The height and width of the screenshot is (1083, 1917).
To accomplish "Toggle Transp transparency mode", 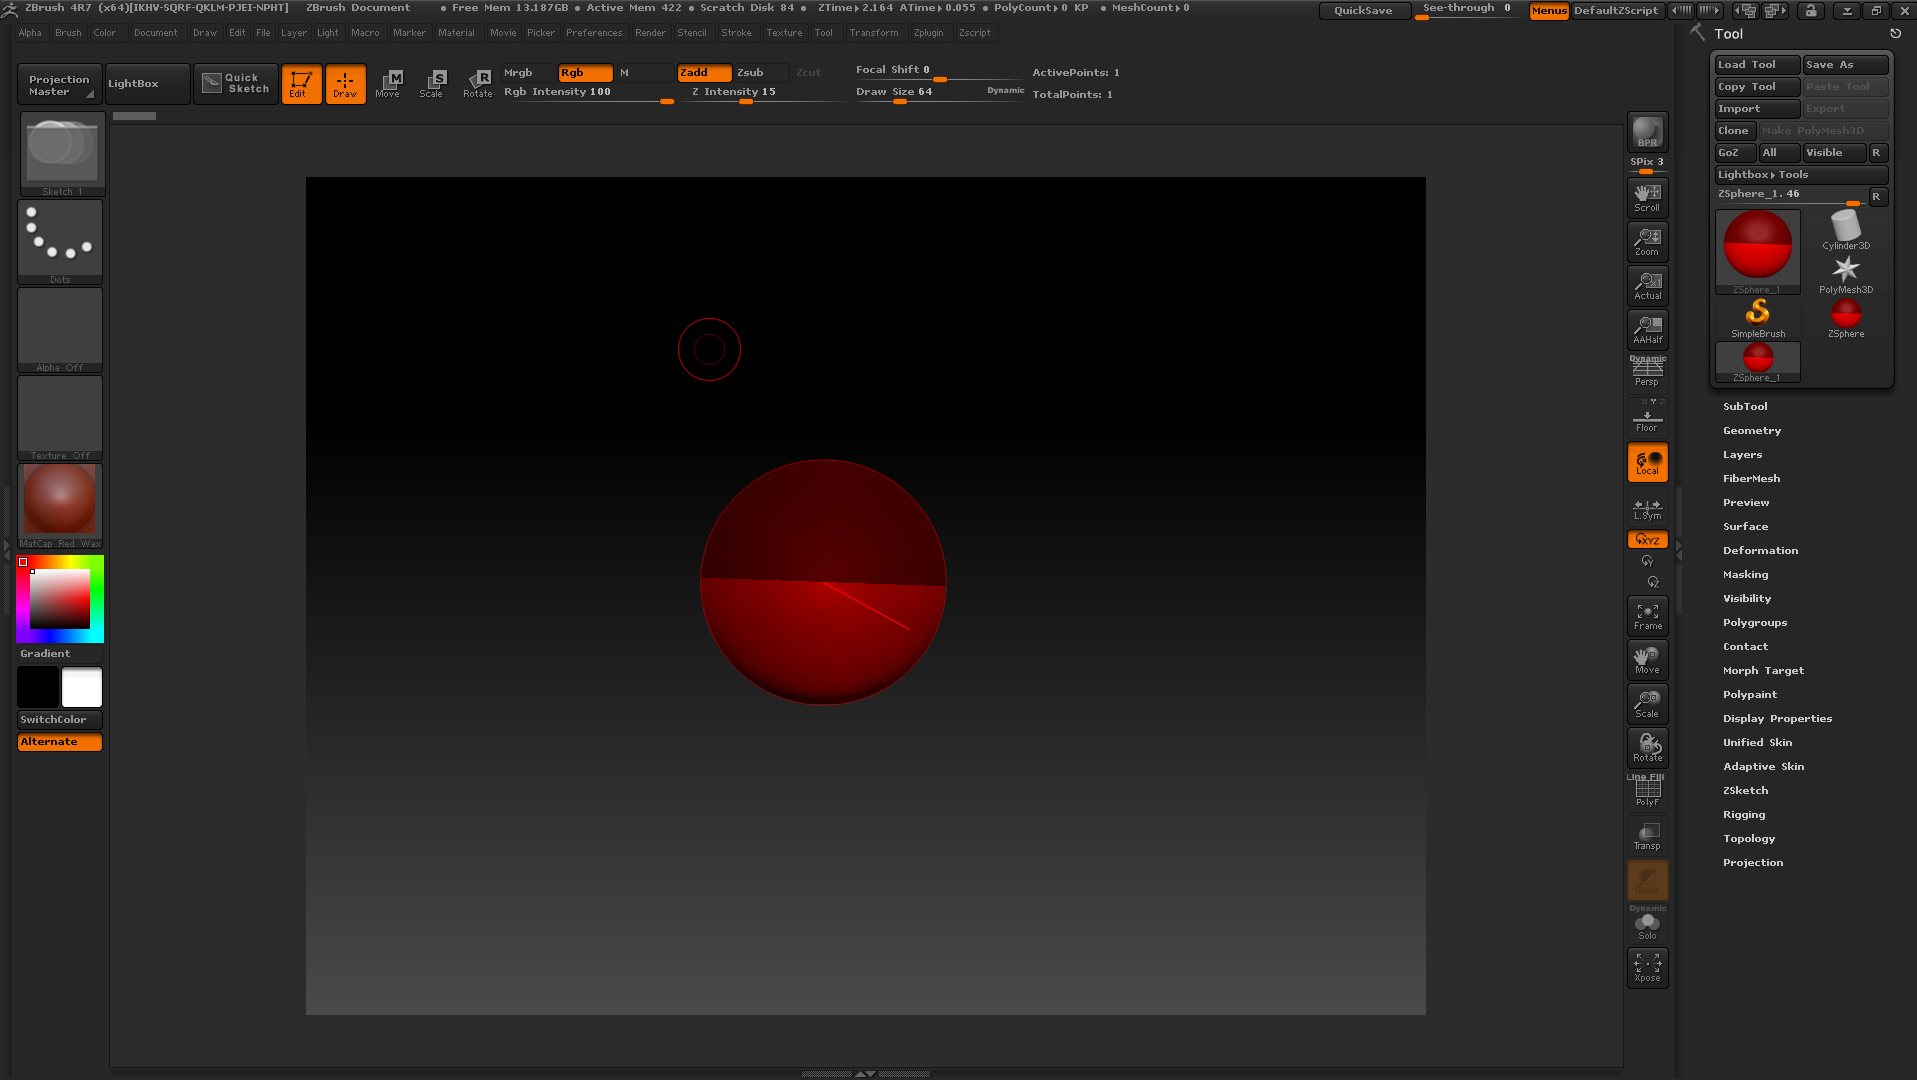I will [1647, 836].
